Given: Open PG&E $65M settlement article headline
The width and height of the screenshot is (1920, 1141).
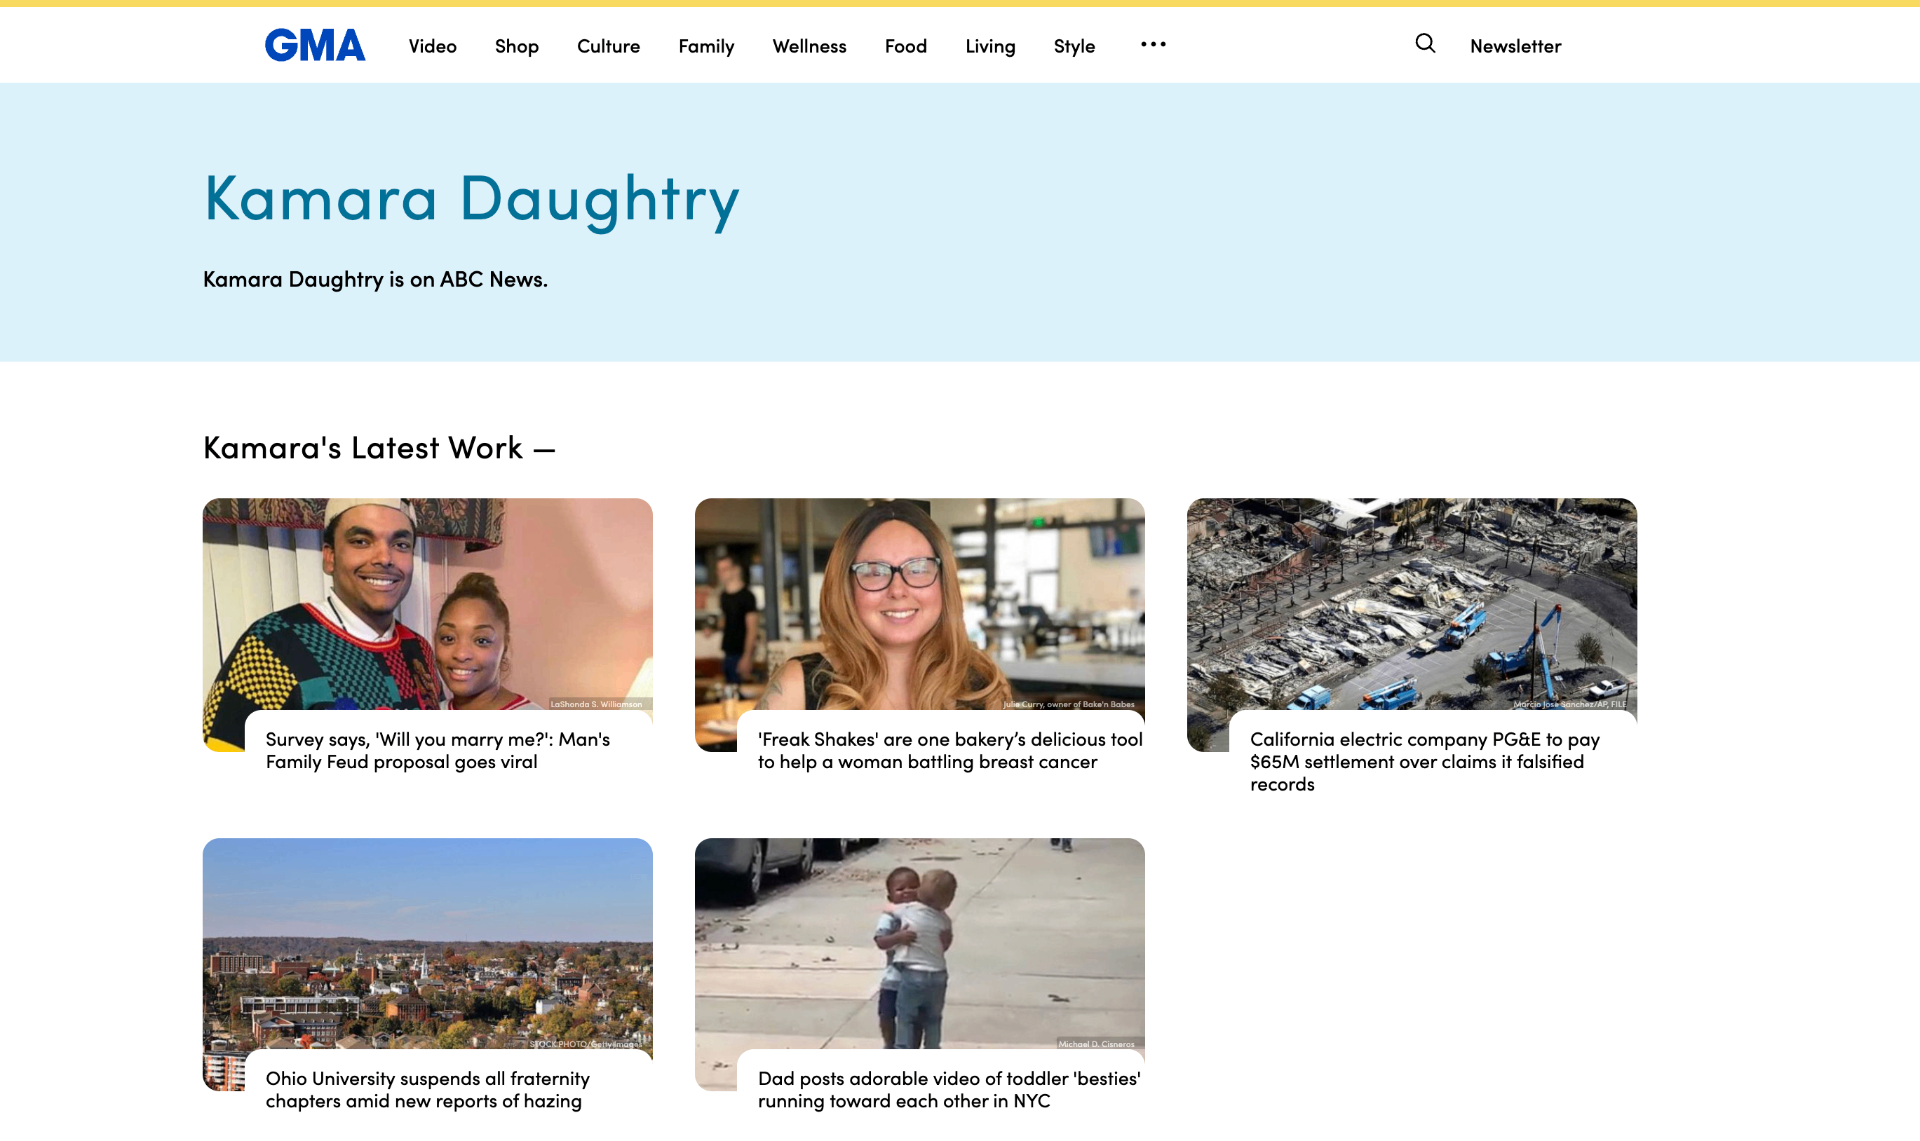Looking at the screenshot, I should (1425, 761).
